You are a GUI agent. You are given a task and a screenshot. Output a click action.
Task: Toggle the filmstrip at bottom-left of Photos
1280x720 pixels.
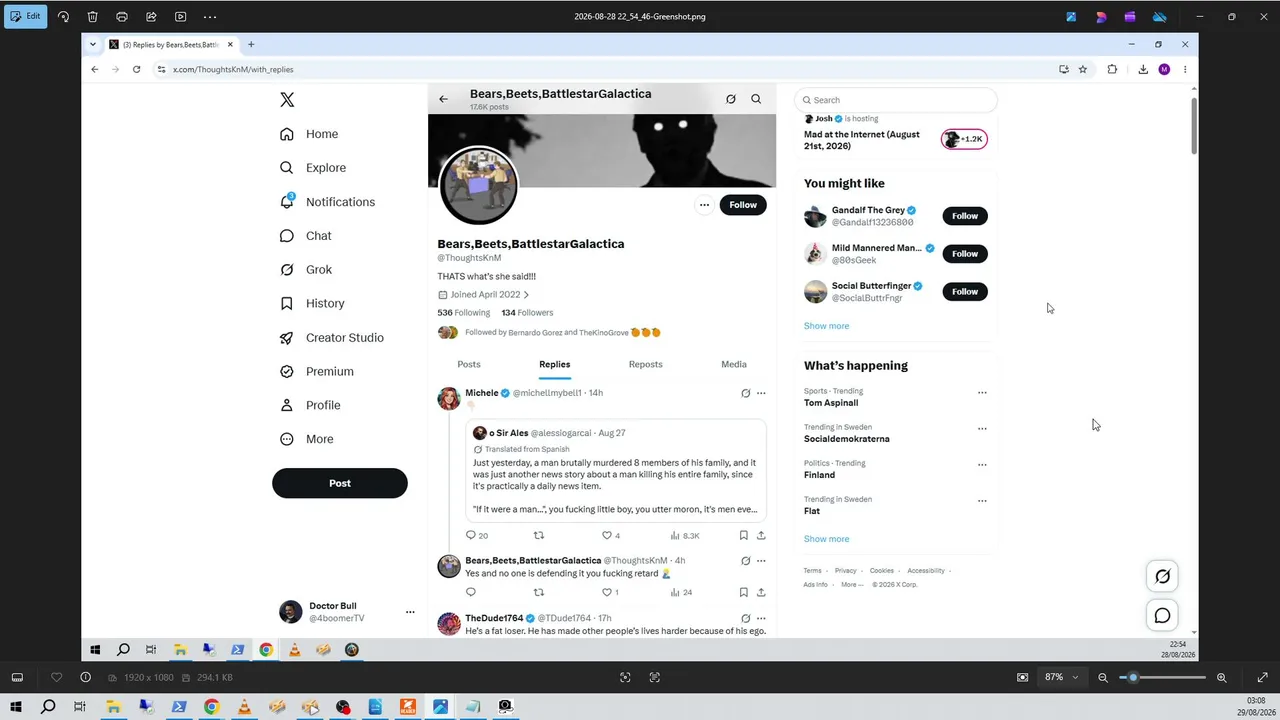17,677
